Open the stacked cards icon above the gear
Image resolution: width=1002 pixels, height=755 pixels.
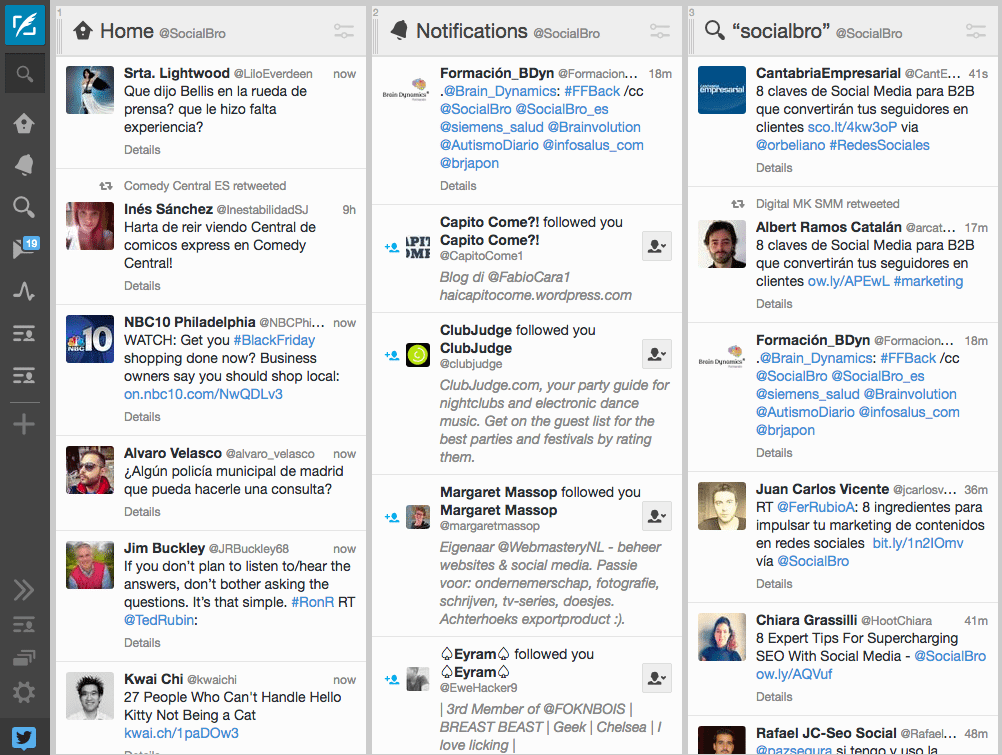click(24, 658)
